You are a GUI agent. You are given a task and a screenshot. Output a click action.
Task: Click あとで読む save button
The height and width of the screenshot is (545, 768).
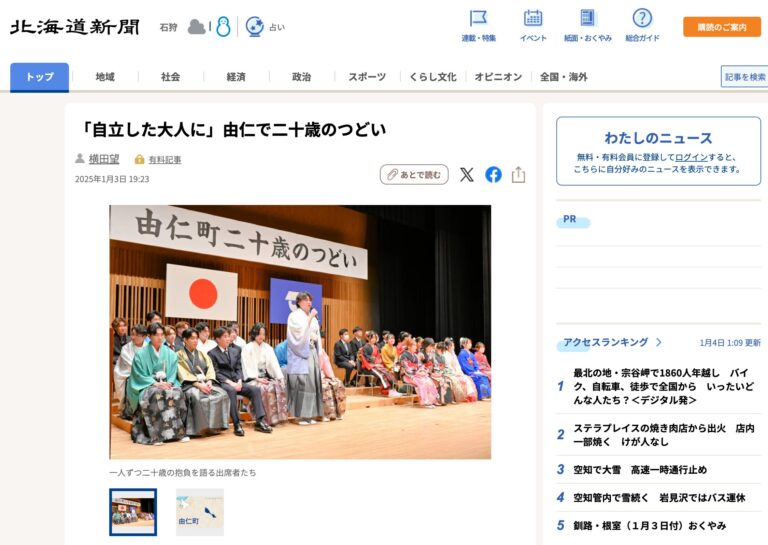coord(414,175)
